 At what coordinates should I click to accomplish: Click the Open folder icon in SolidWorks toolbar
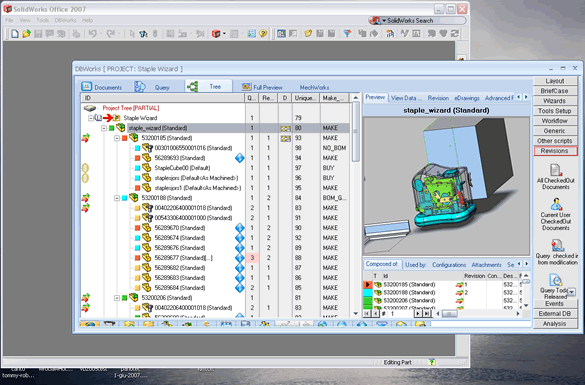[26, 34]
